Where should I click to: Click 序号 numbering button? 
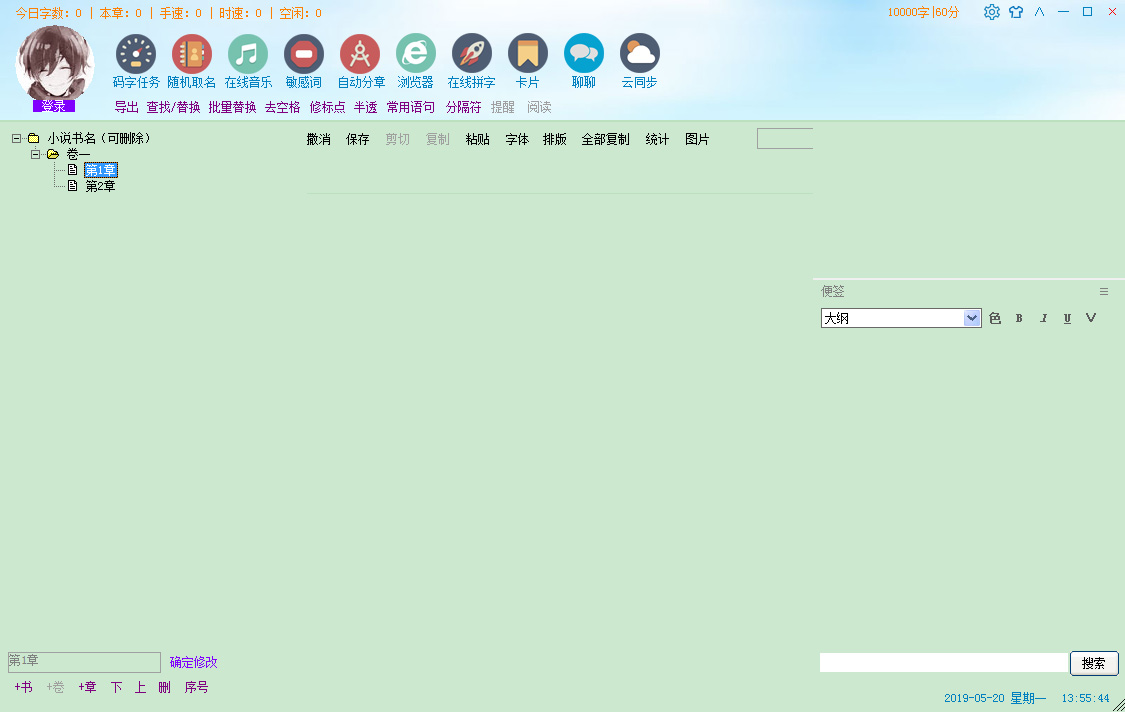click(196, 687)
